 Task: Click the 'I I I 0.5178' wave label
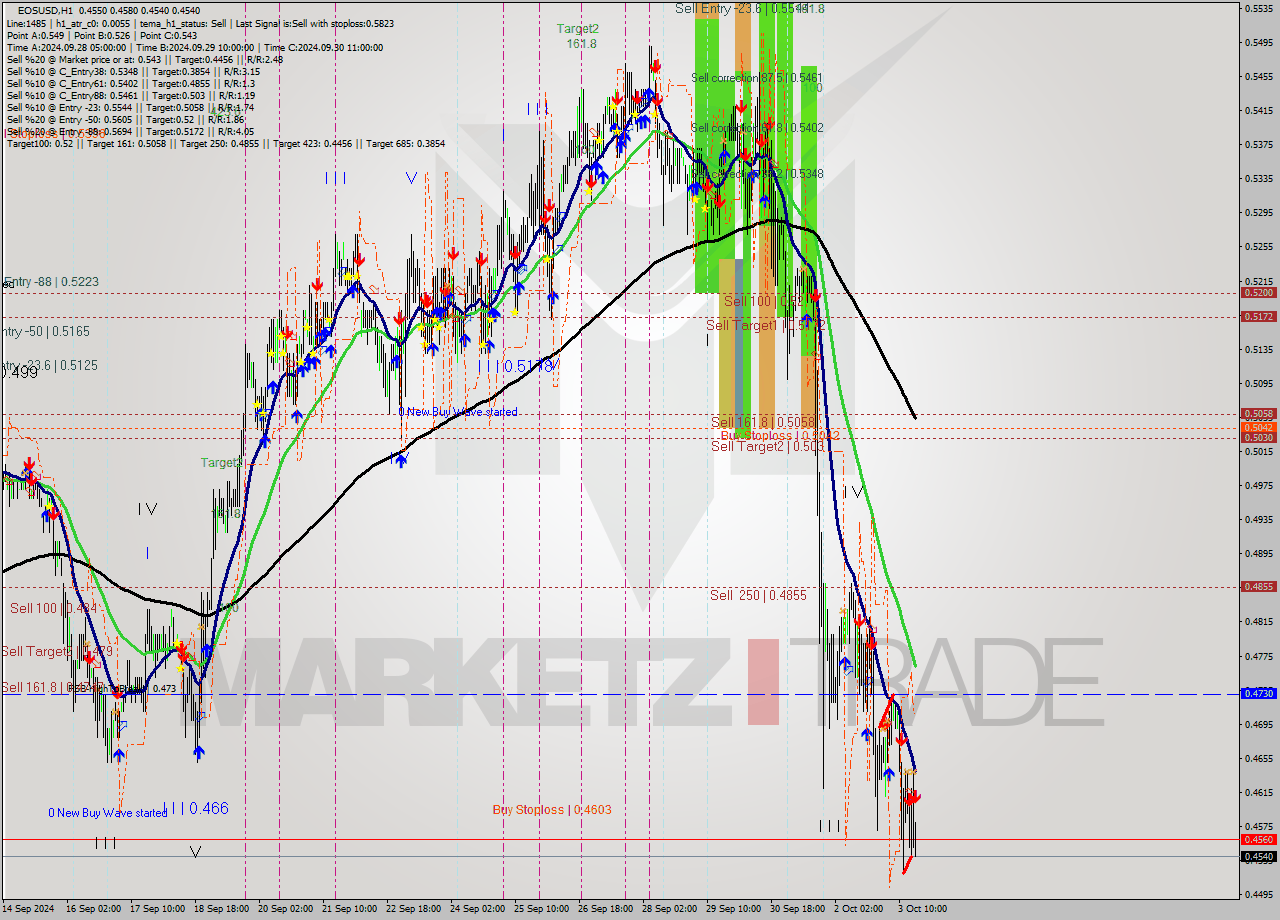click(x=517, y=366)
